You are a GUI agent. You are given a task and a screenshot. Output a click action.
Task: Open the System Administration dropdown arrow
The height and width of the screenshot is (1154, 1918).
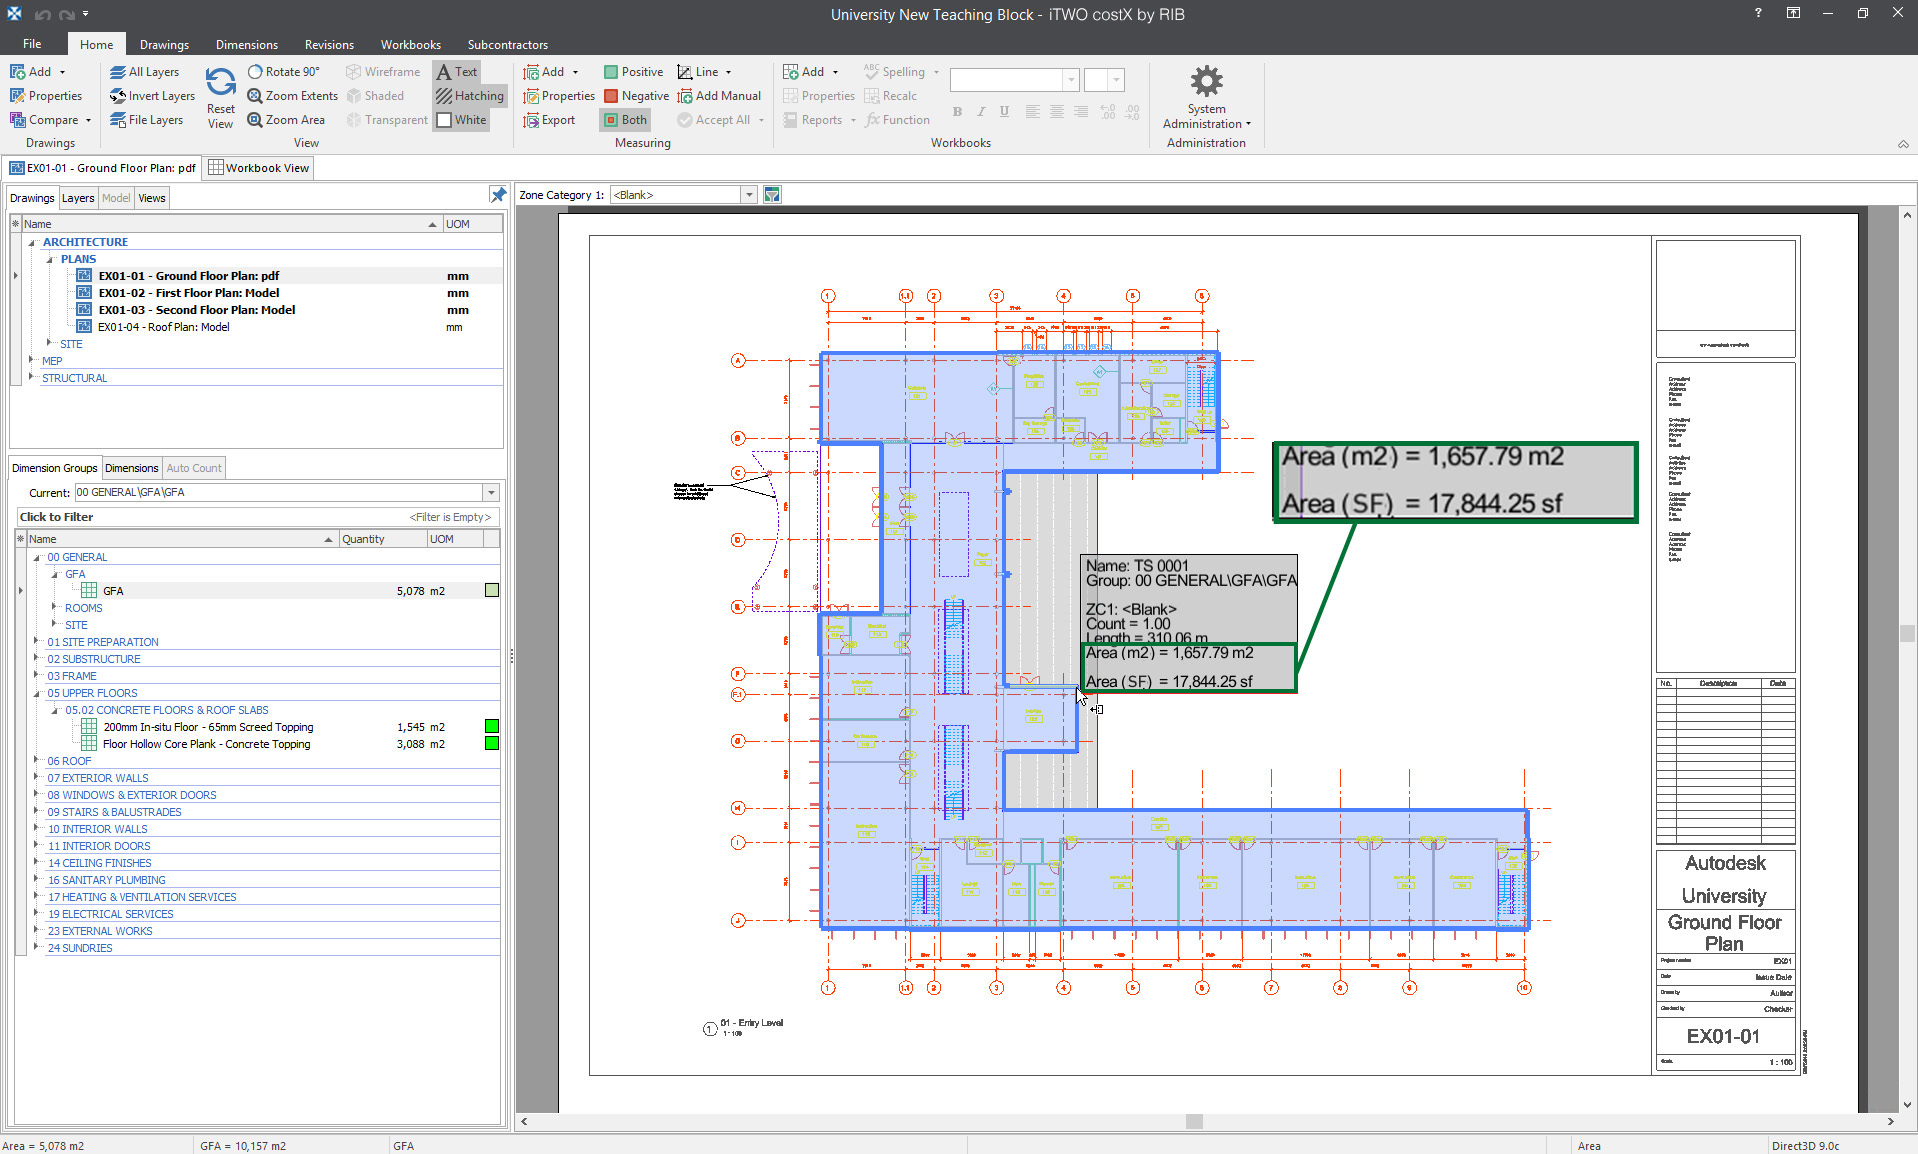(1249, 124)
